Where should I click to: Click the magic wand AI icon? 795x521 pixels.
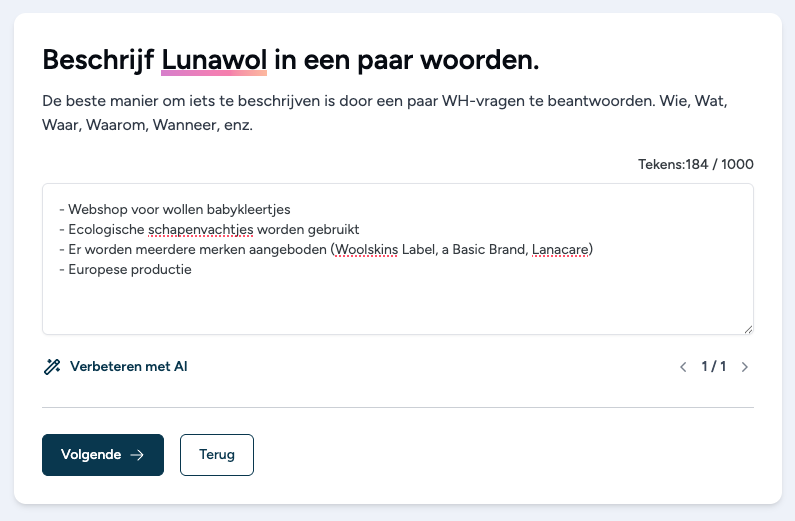[52, 366]
